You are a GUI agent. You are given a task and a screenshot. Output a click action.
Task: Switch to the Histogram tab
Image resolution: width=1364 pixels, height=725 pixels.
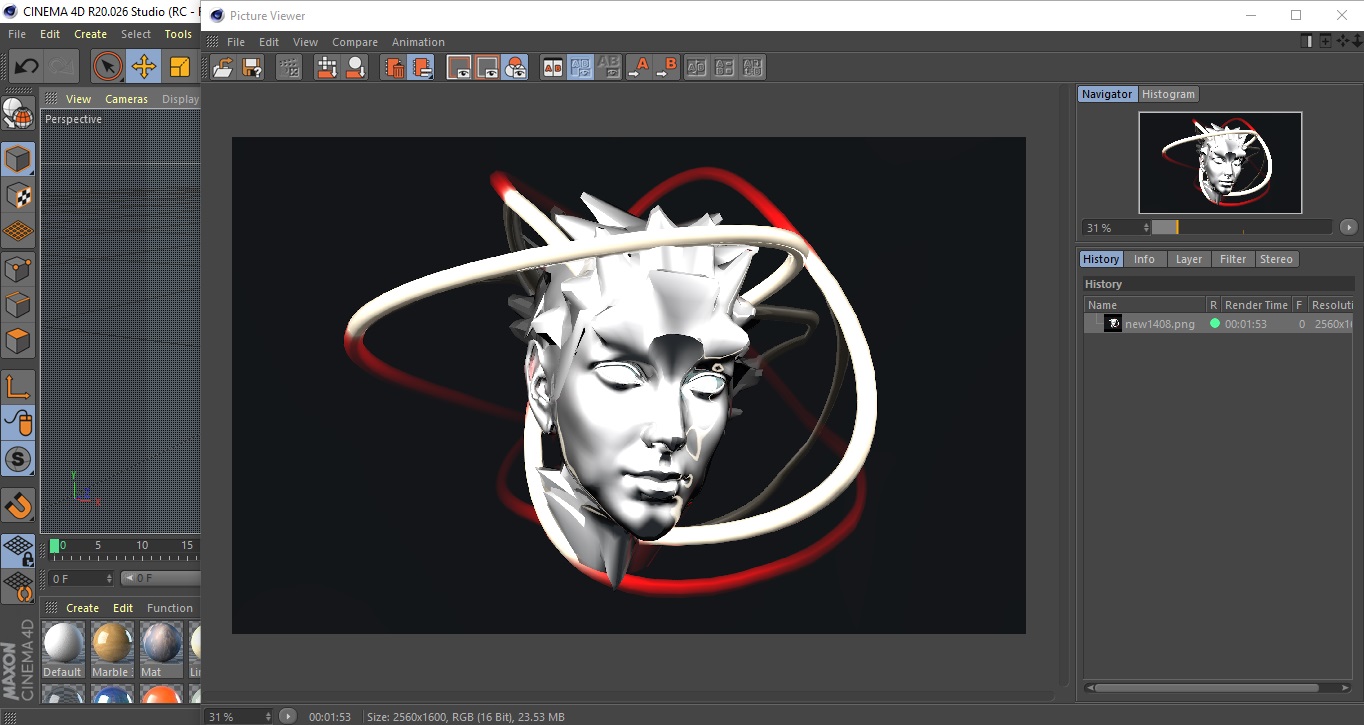coord(1168,94)
